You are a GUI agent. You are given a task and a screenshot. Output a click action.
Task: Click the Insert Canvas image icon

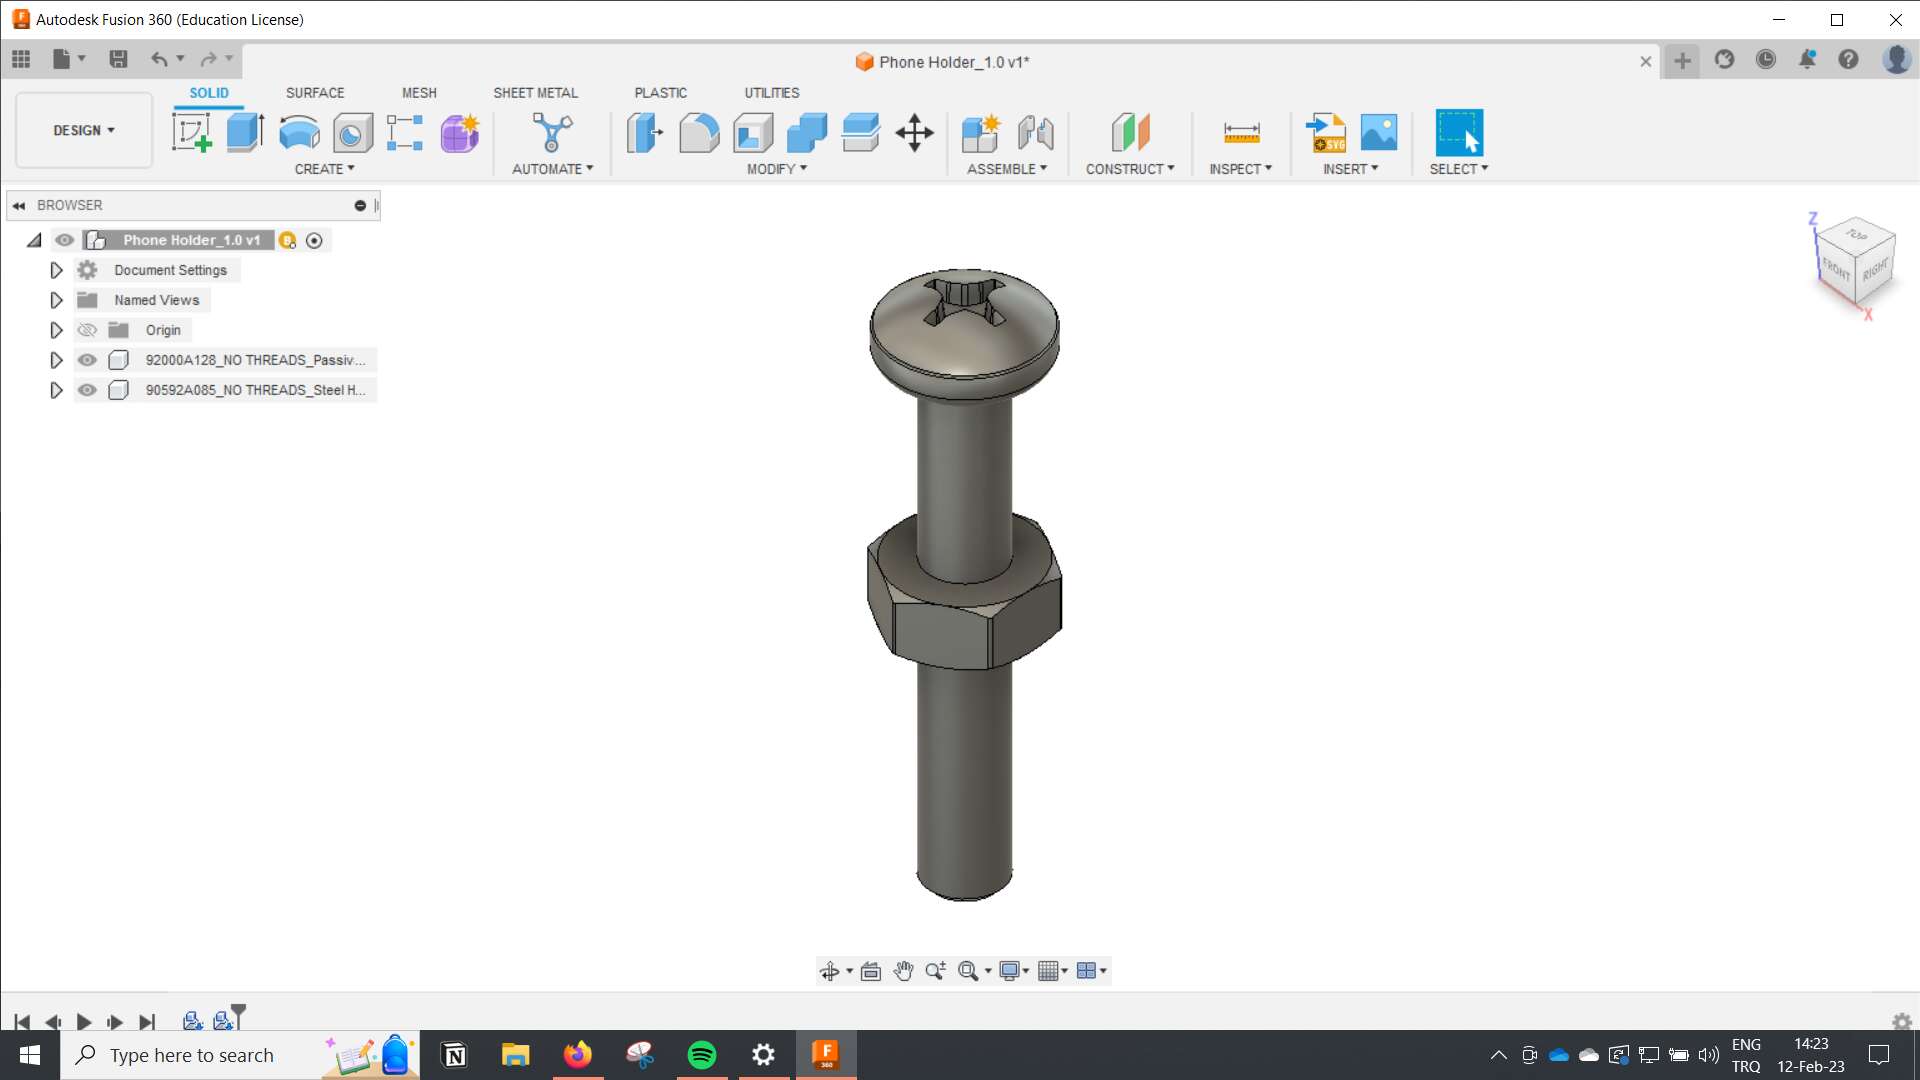(1379, 132)
